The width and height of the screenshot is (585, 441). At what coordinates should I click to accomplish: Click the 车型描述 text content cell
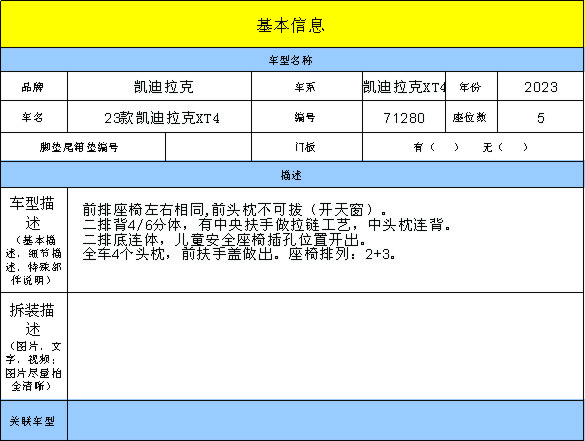[325, 240]
